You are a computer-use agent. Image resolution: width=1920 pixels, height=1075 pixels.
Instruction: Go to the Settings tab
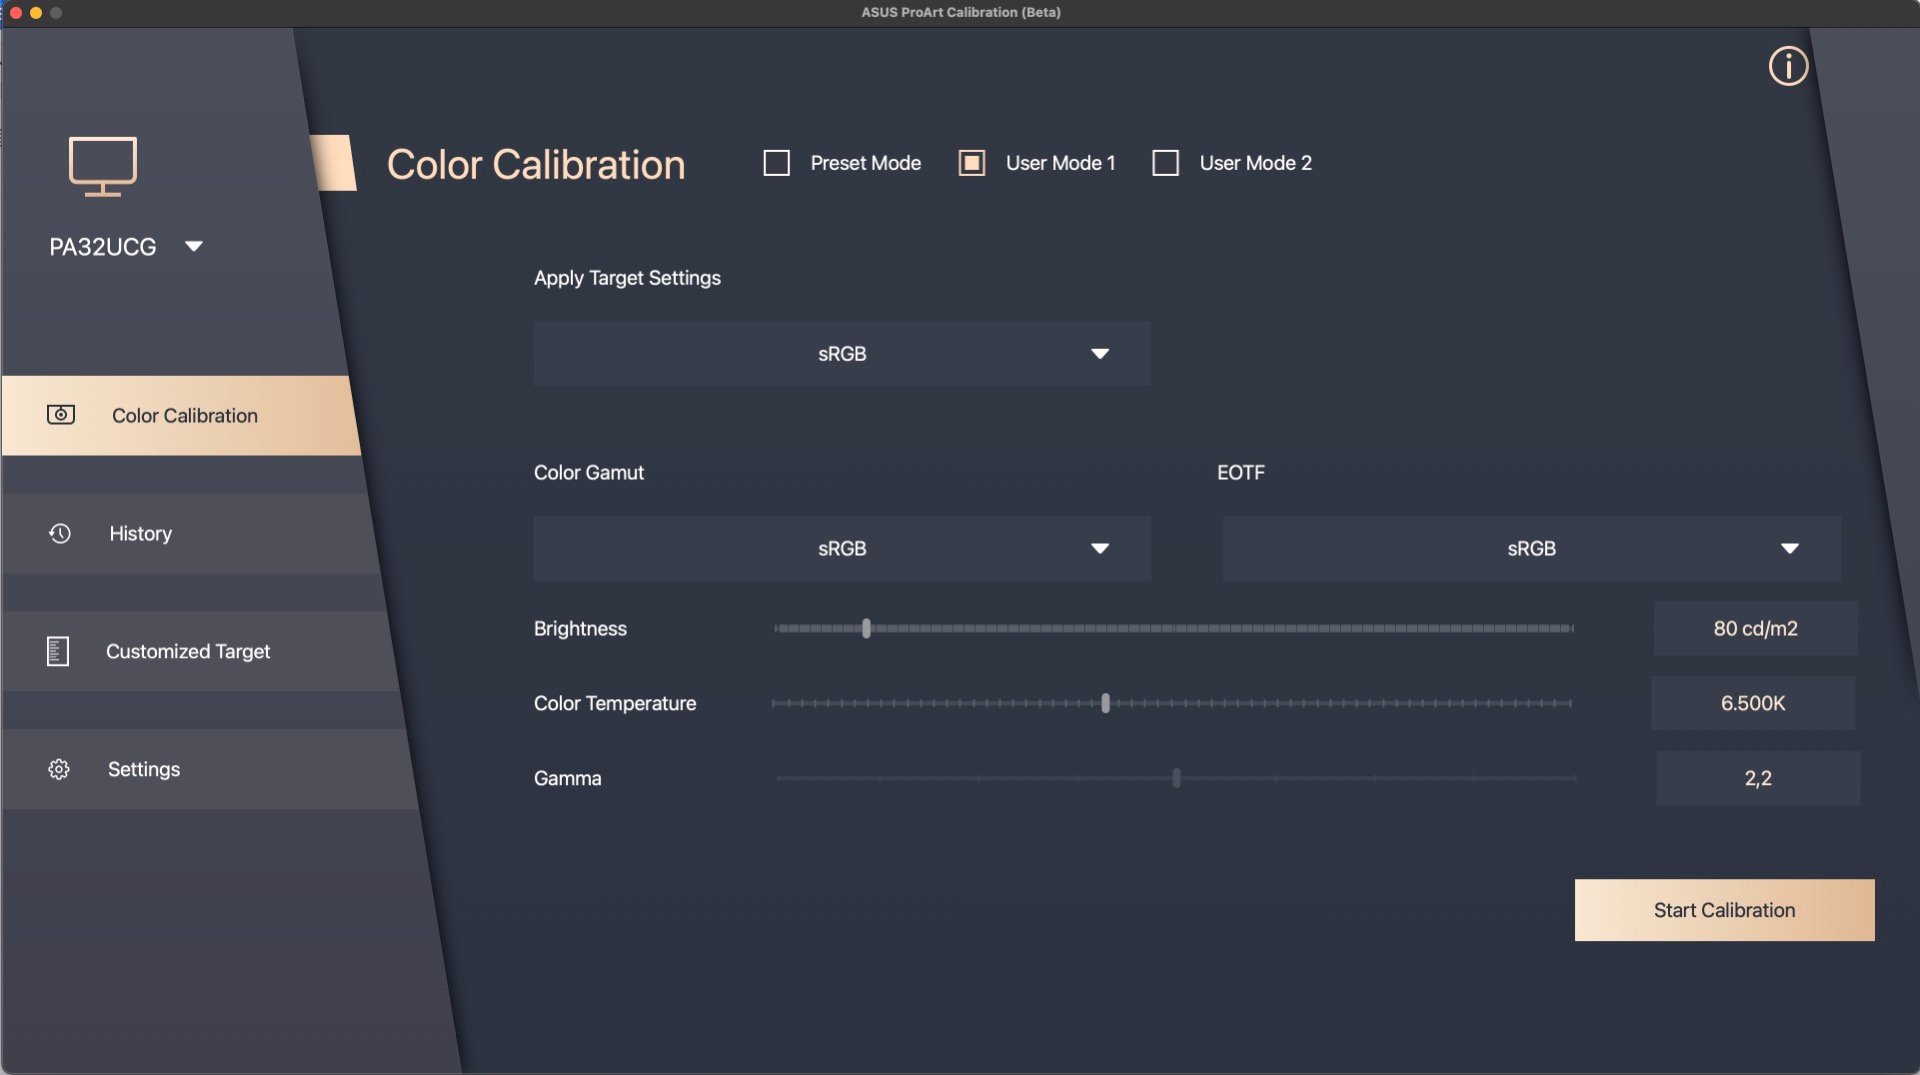210,769
